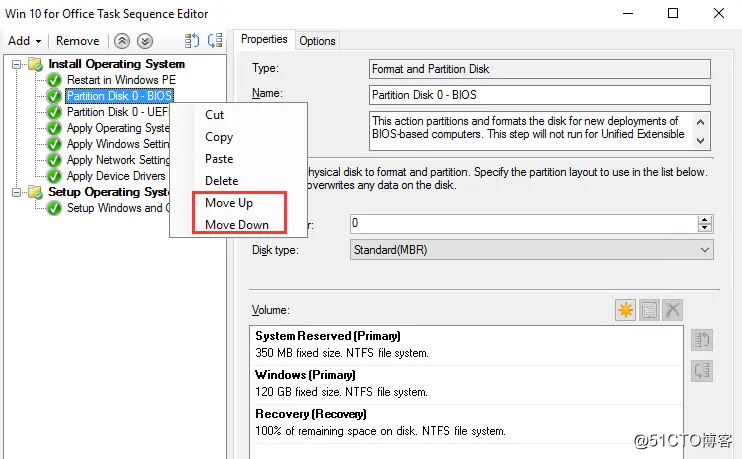Select Partition Disk 0 - UEFI step

click(117, 112)
